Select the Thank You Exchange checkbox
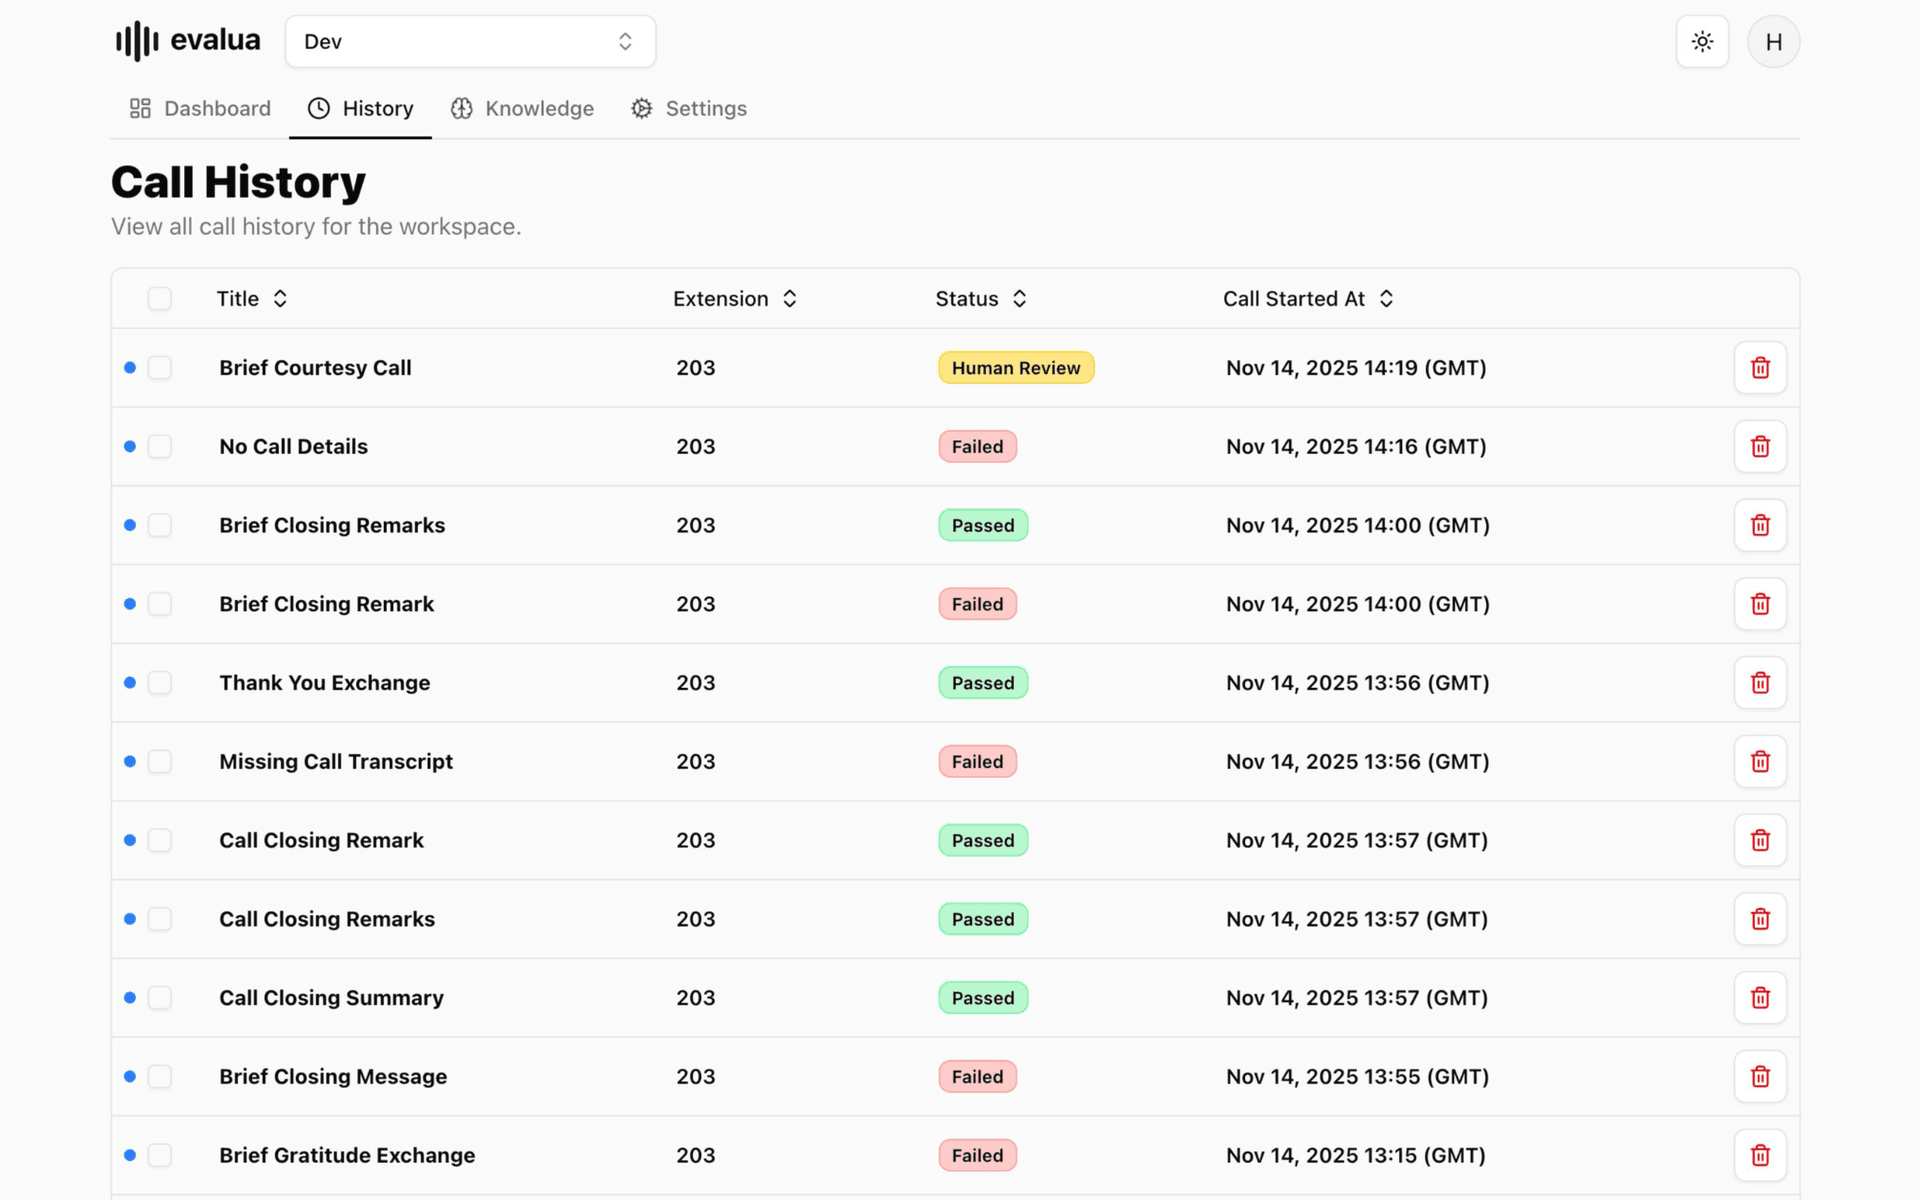 point(159,683)
